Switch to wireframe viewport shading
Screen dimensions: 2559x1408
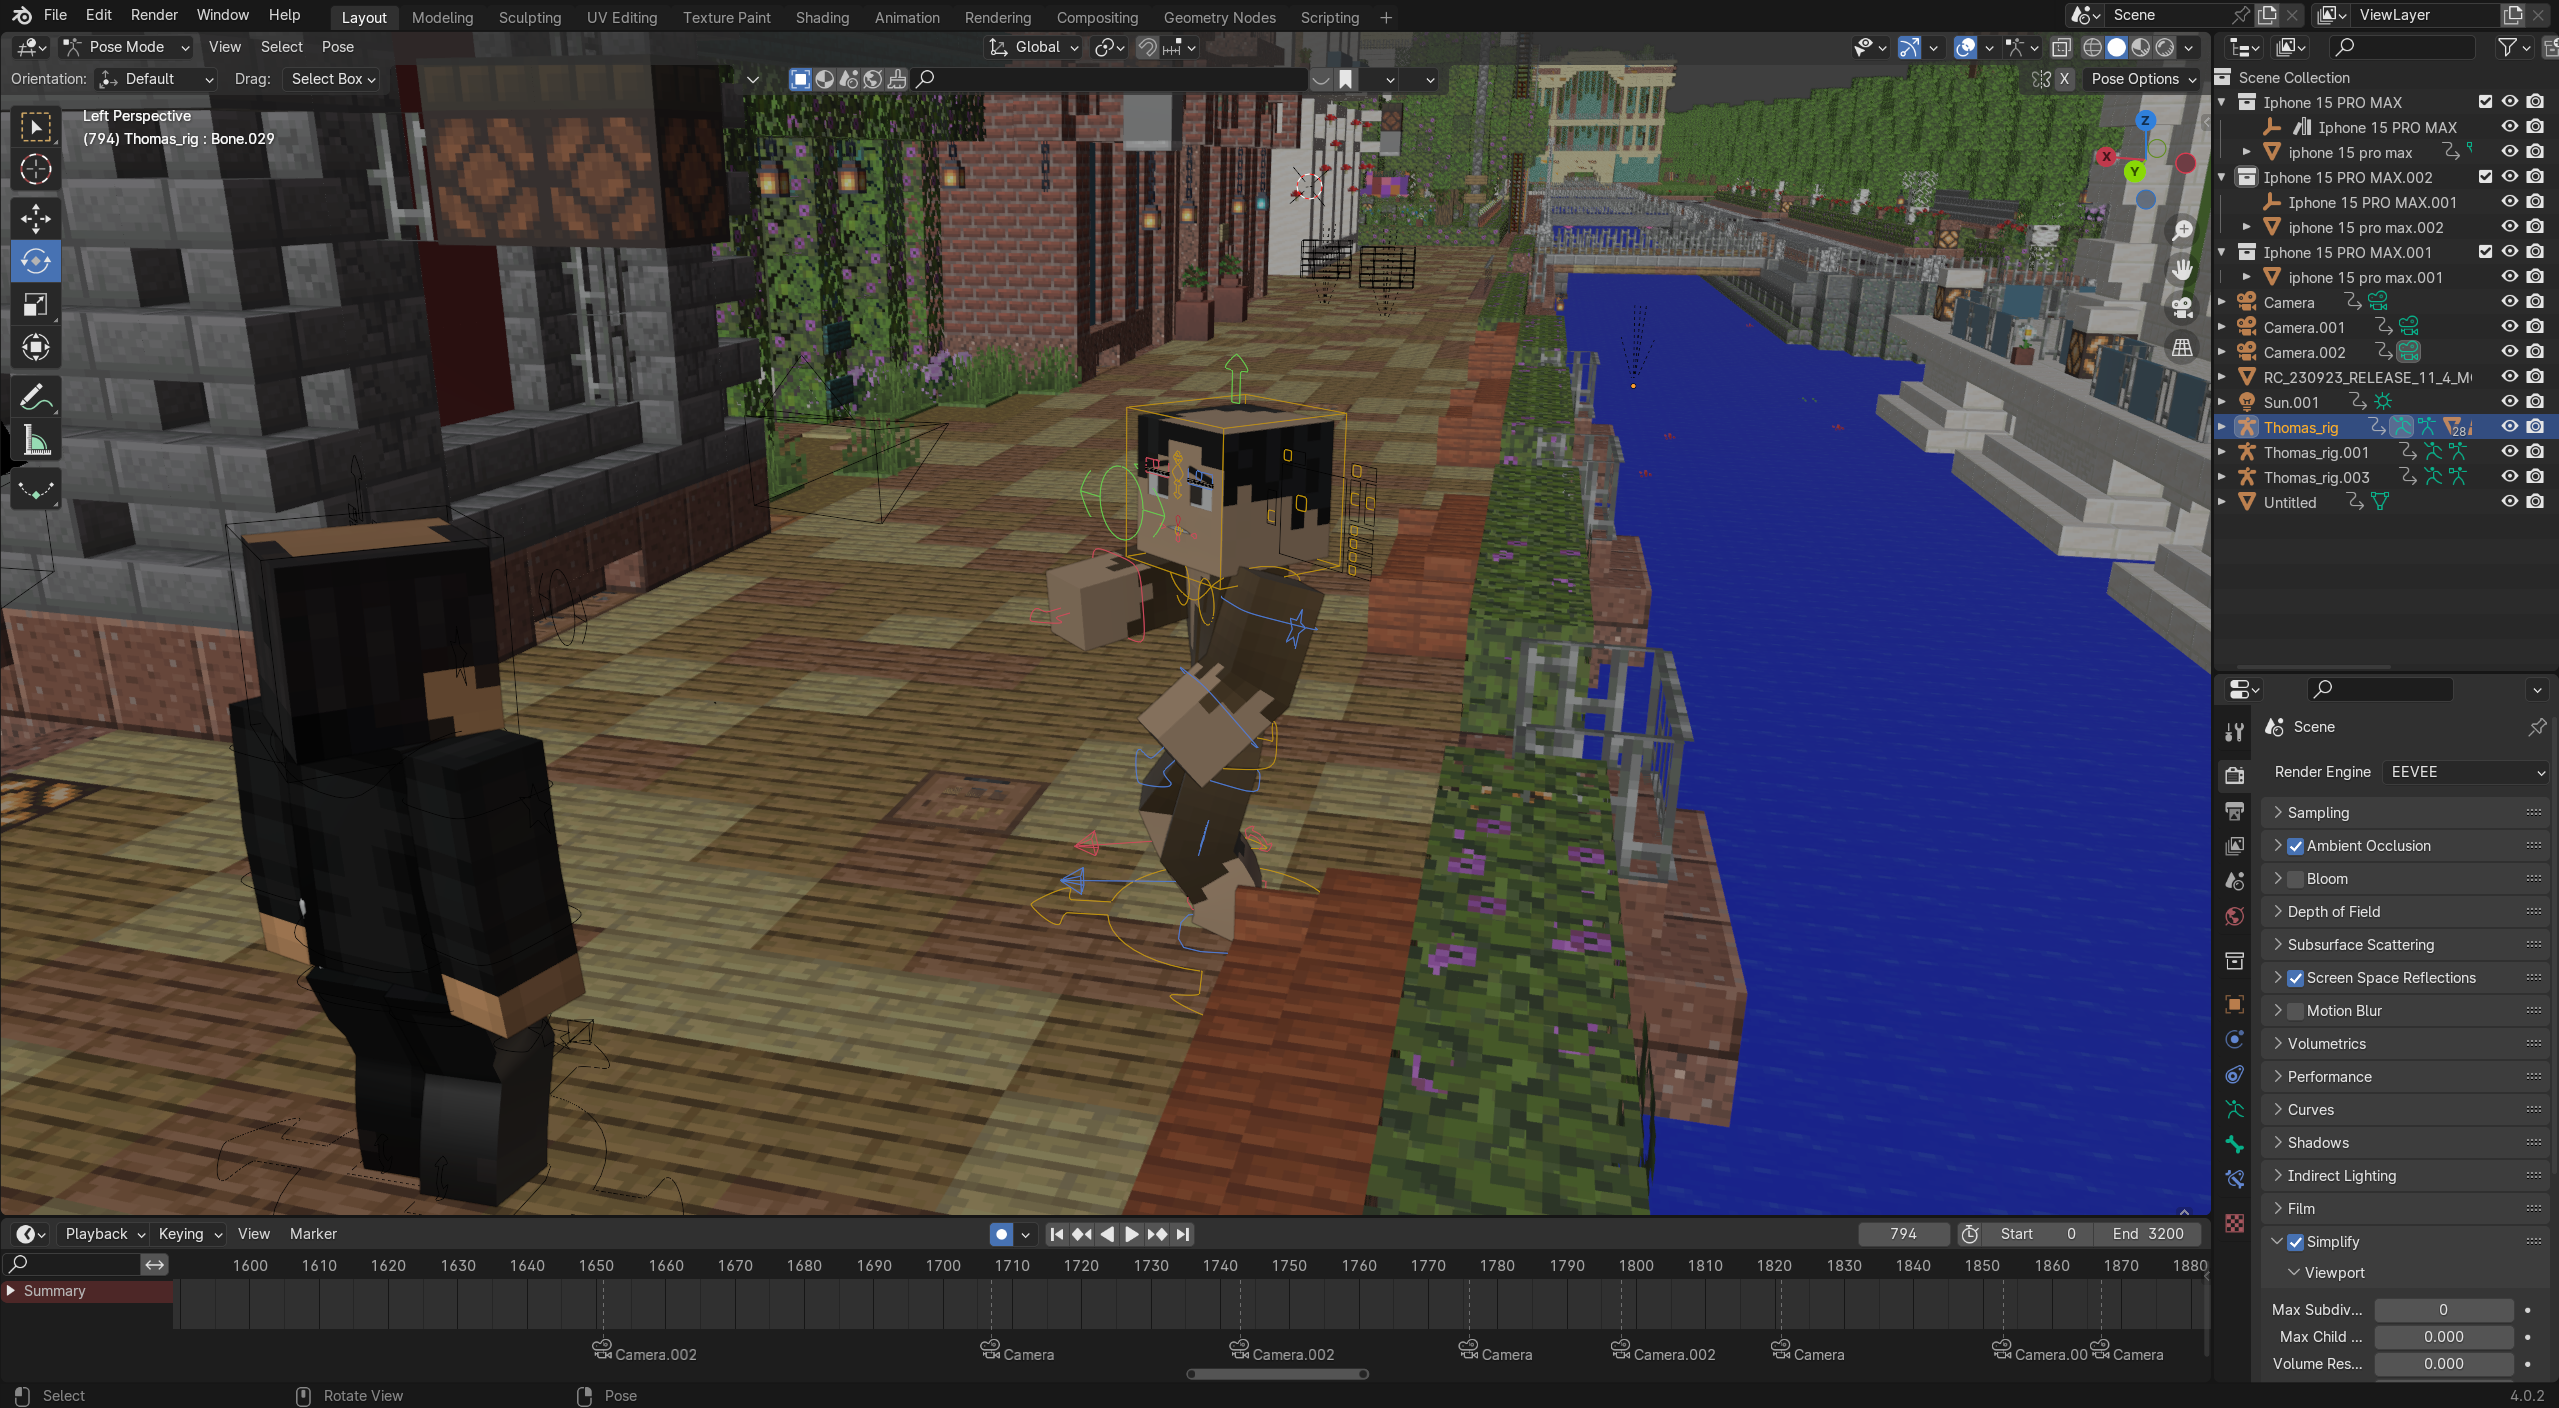point(2092,47)
